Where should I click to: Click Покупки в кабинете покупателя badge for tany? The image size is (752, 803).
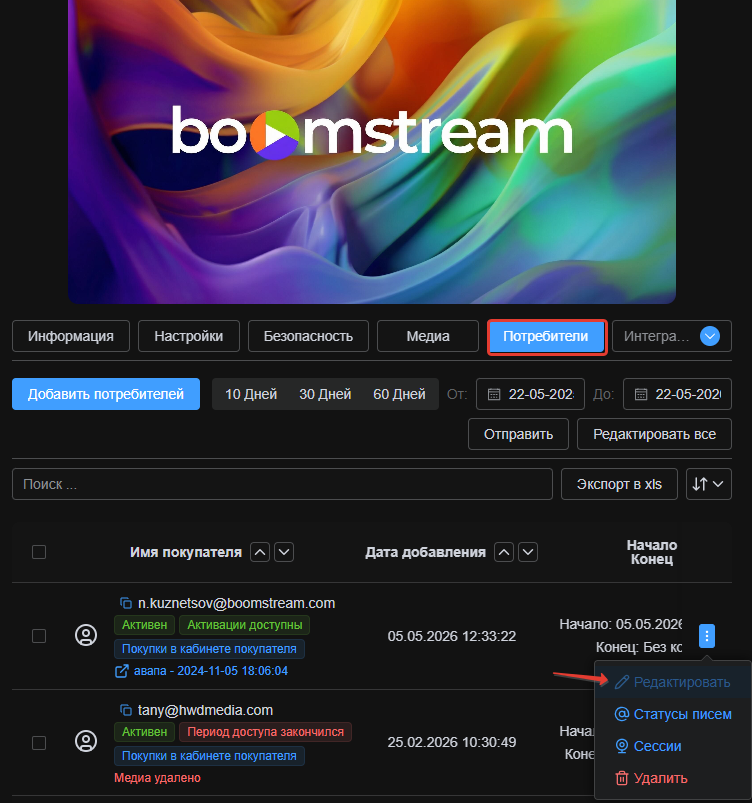coord(210,756)
